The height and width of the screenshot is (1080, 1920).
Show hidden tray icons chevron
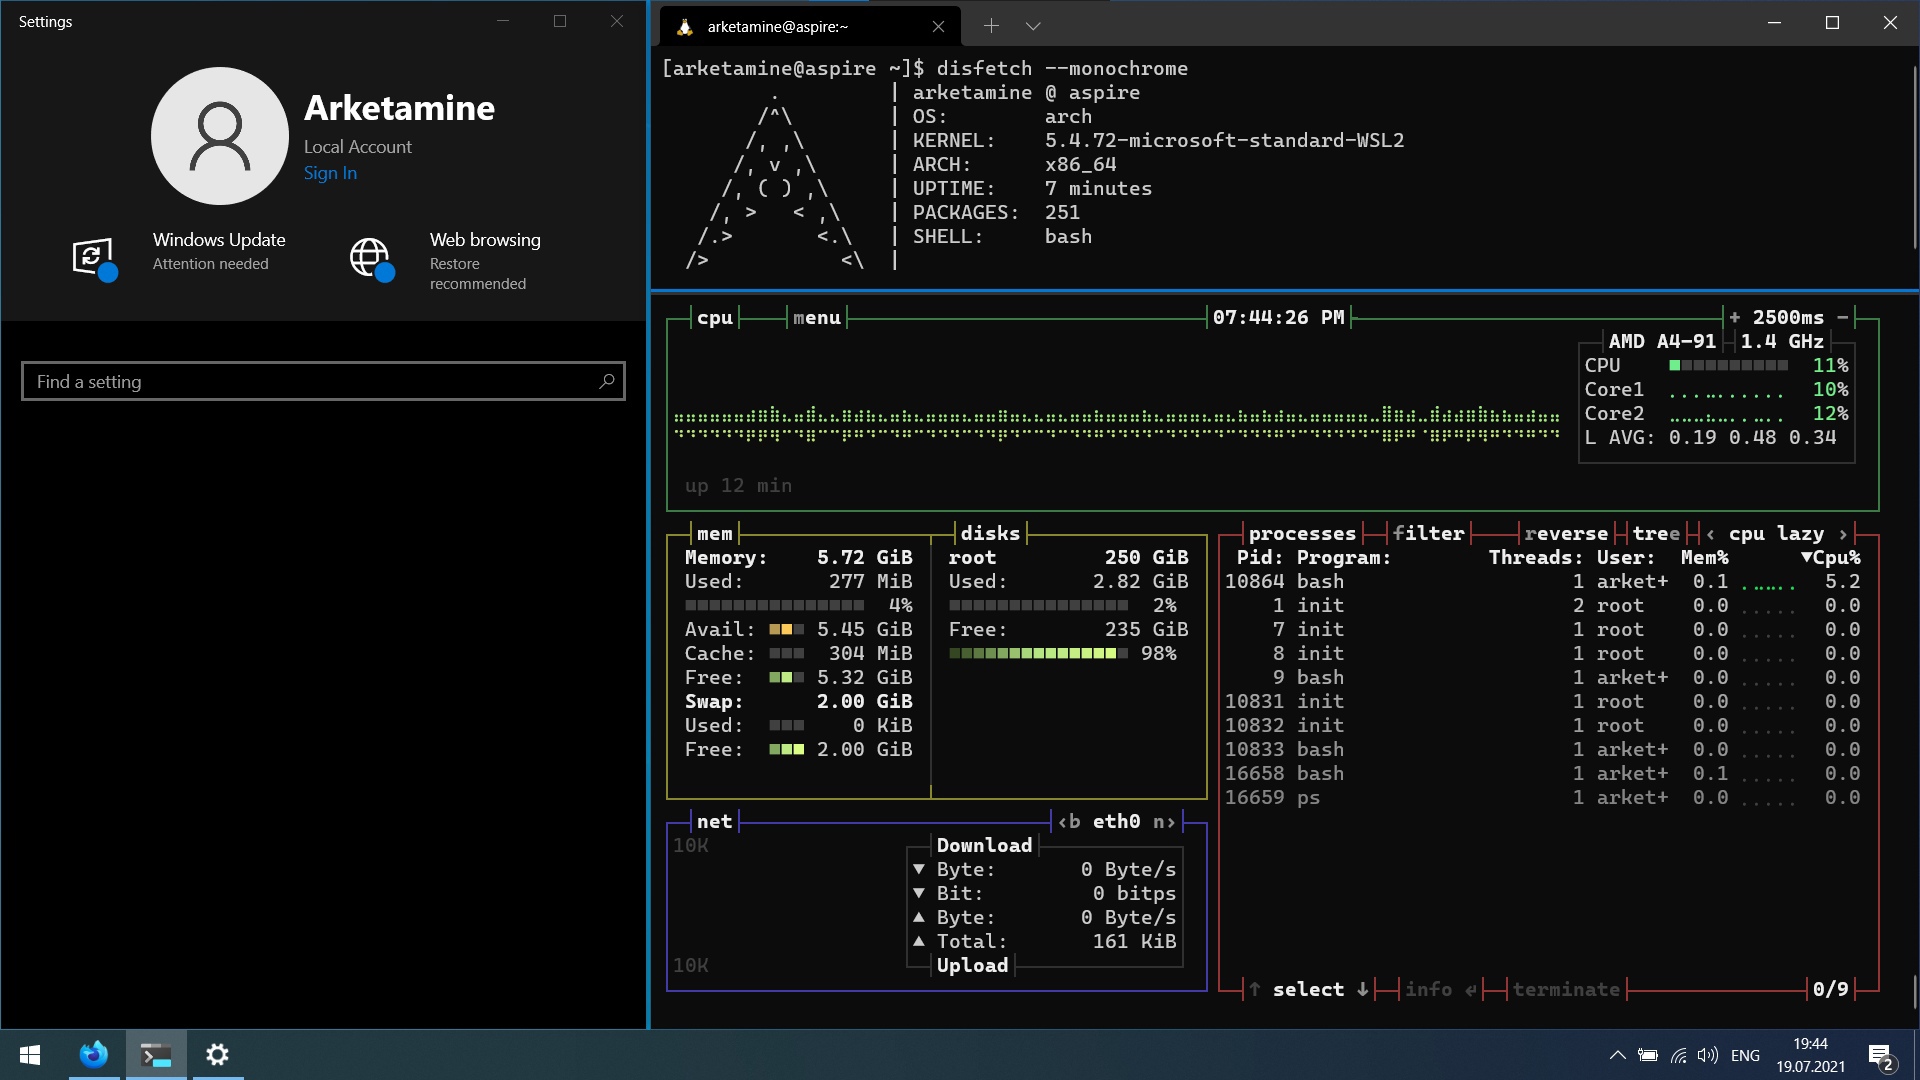click(x=1617, y=1055)
